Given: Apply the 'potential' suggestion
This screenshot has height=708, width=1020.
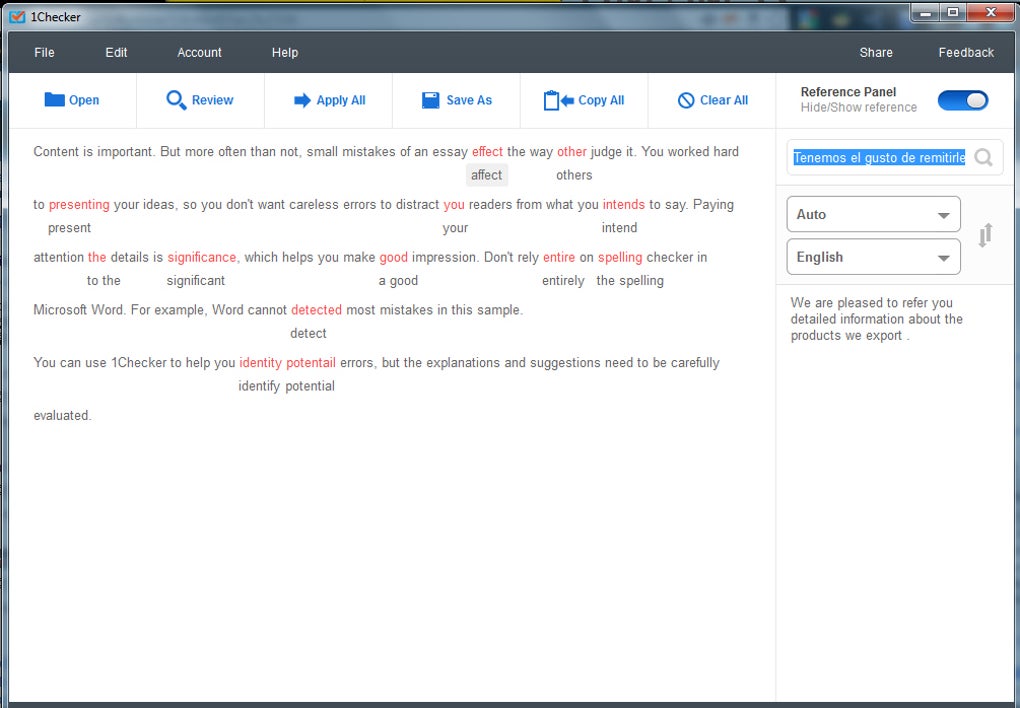Looking at the screenshot, I should pos(310,386).
